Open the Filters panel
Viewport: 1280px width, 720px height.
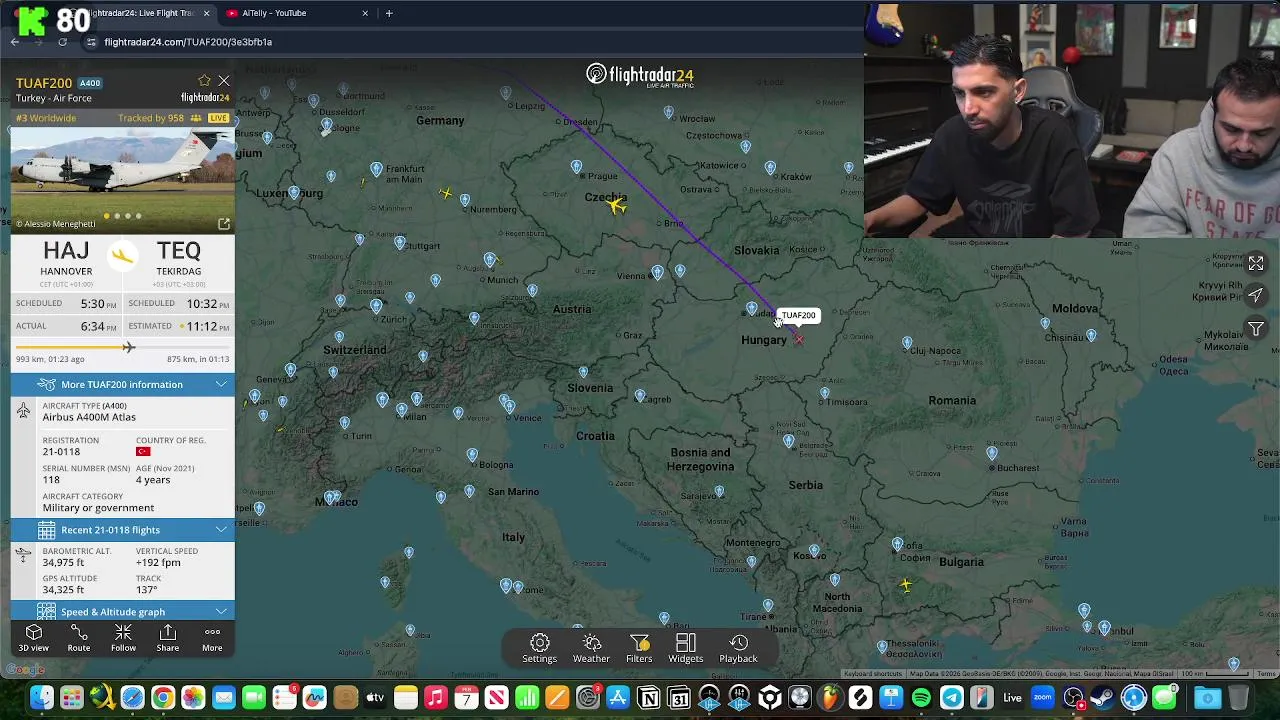point(639,648)
